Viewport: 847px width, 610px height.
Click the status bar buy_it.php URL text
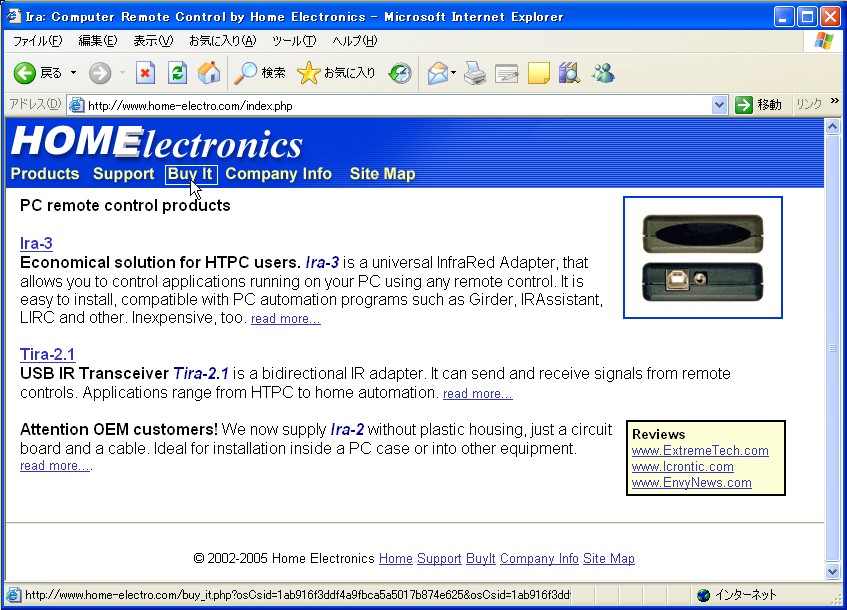coord(298,595)
